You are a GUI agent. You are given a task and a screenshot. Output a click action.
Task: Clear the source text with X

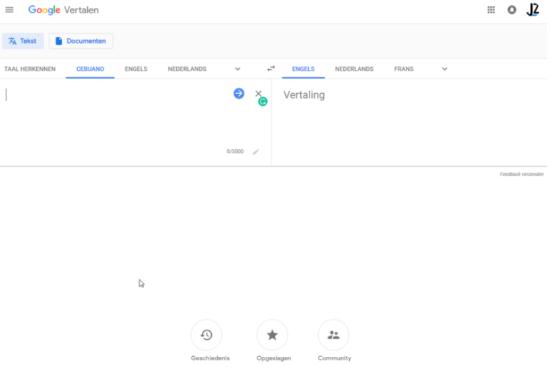coord(258,93)
